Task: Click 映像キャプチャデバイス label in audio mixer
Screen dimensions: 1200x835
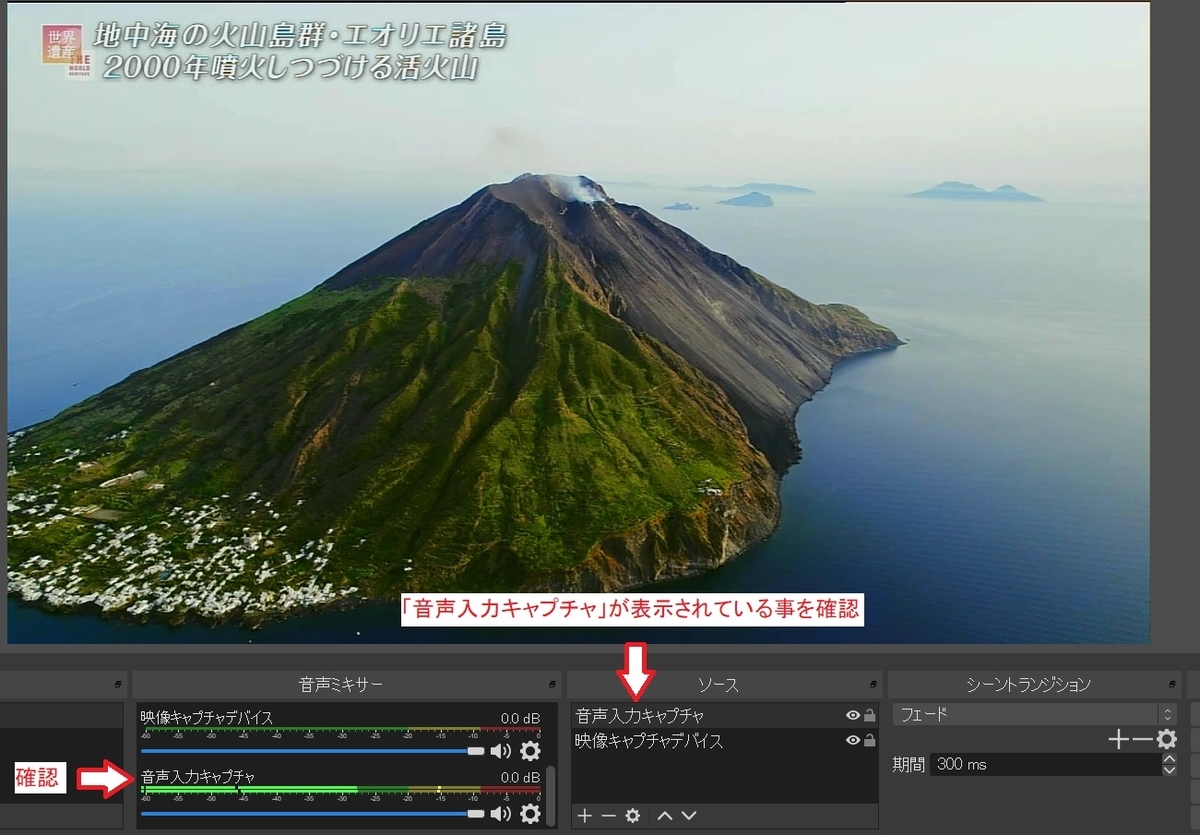Action: (207, 717)
